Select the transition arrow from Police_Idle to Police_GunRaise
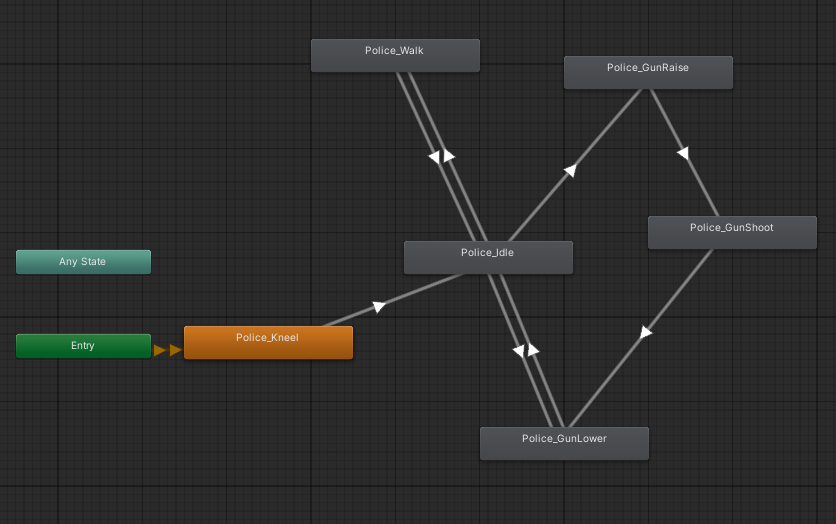 [x=569, y=171]
